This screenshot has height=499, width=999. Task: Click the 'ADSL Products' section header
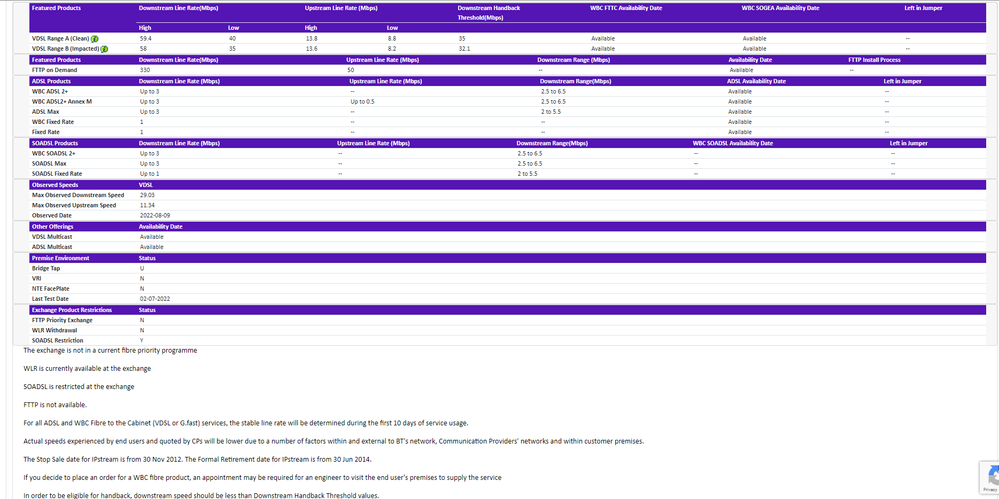pos(51,82)
